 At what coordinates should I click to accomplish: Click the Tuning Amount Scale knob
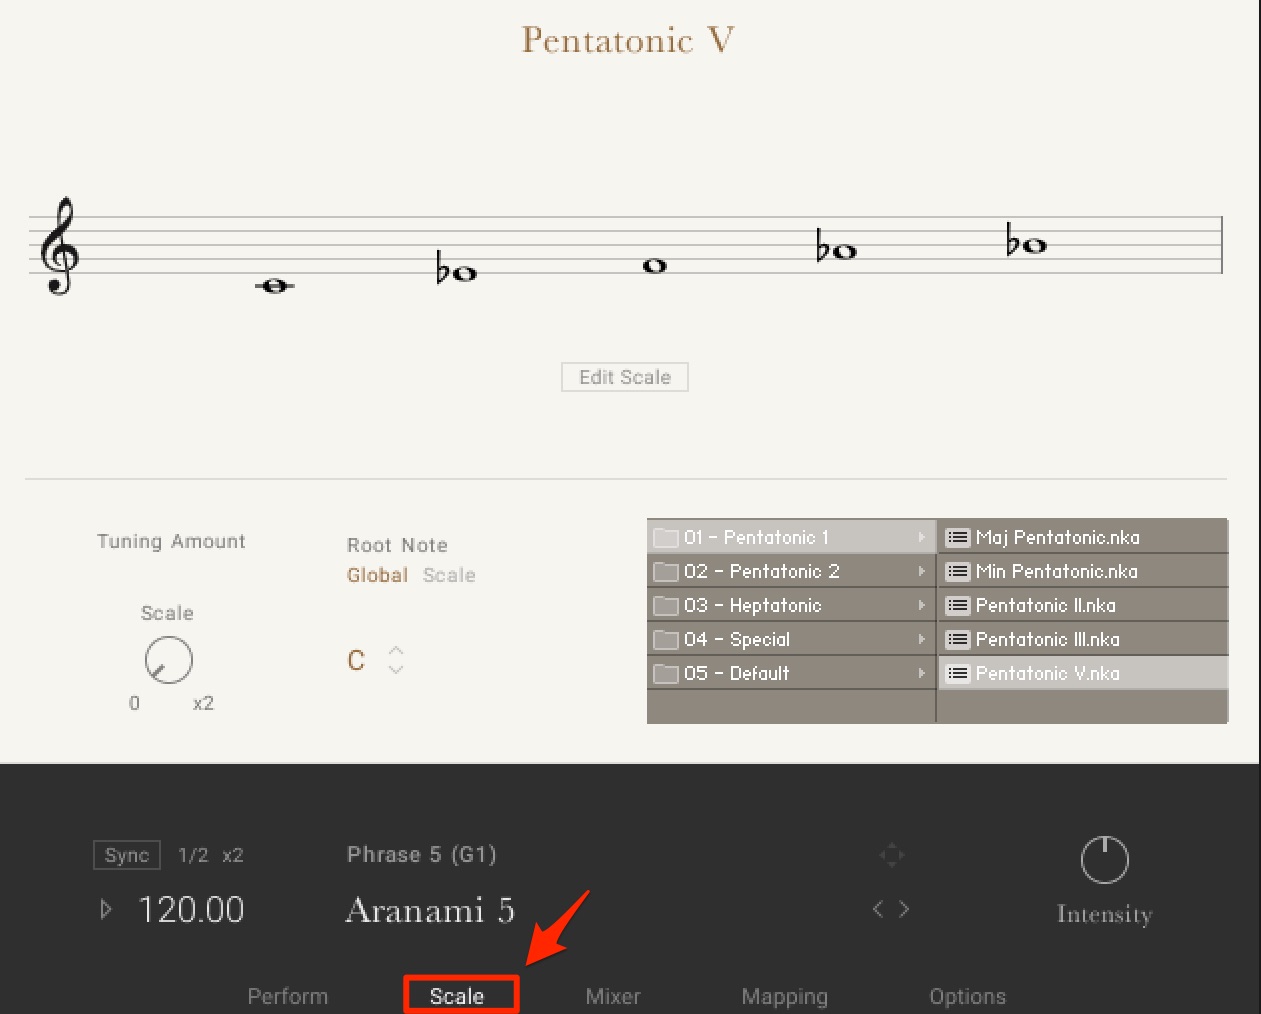(x=169, y=660)
